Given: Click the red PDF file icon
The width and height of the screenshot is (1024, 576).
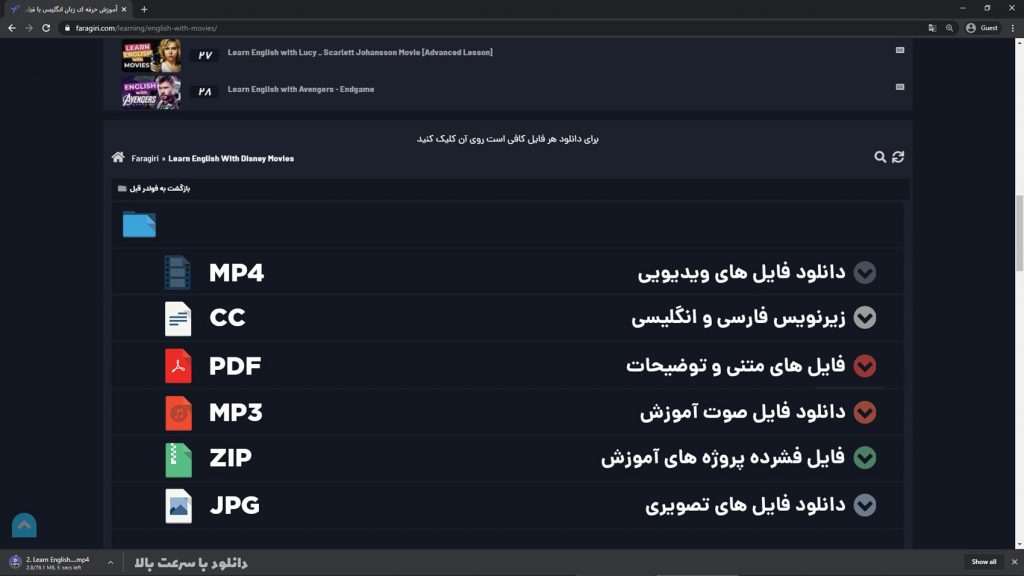Looking at the screenshot, I should tap(178, 366).
